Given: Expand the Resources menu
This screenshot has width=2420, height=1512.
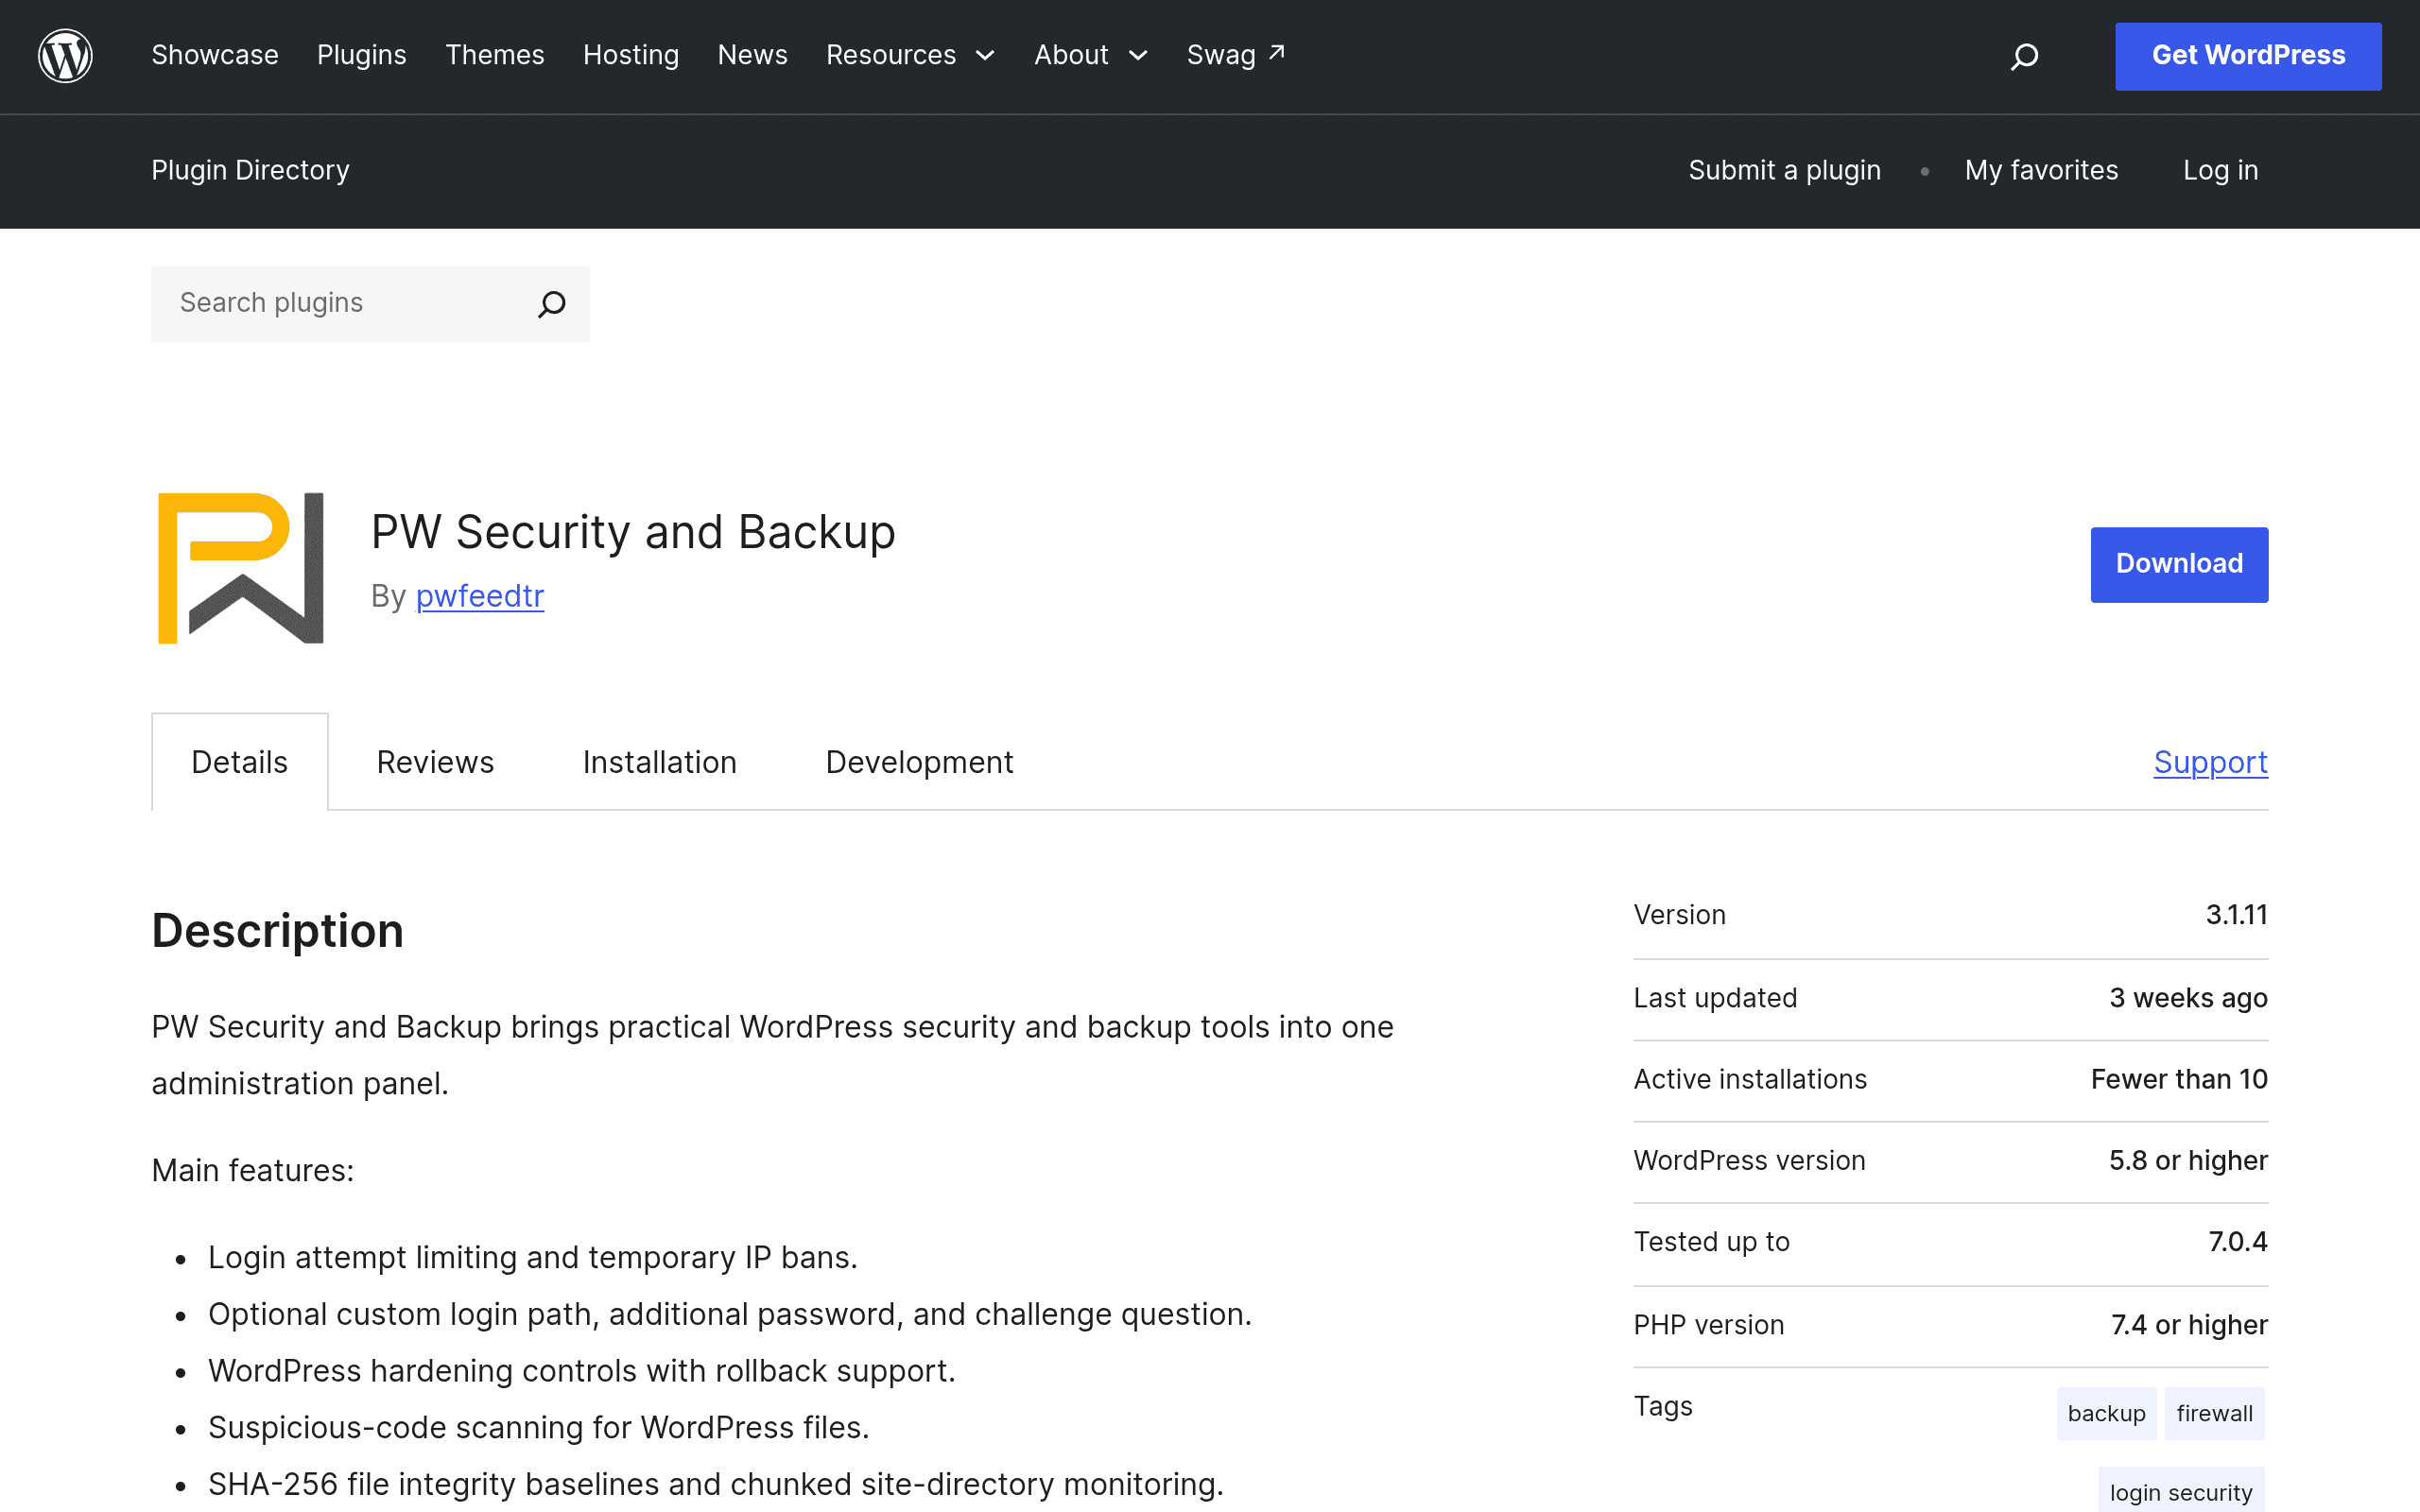Looking at the screenshot, I should [x=910, y=55].
